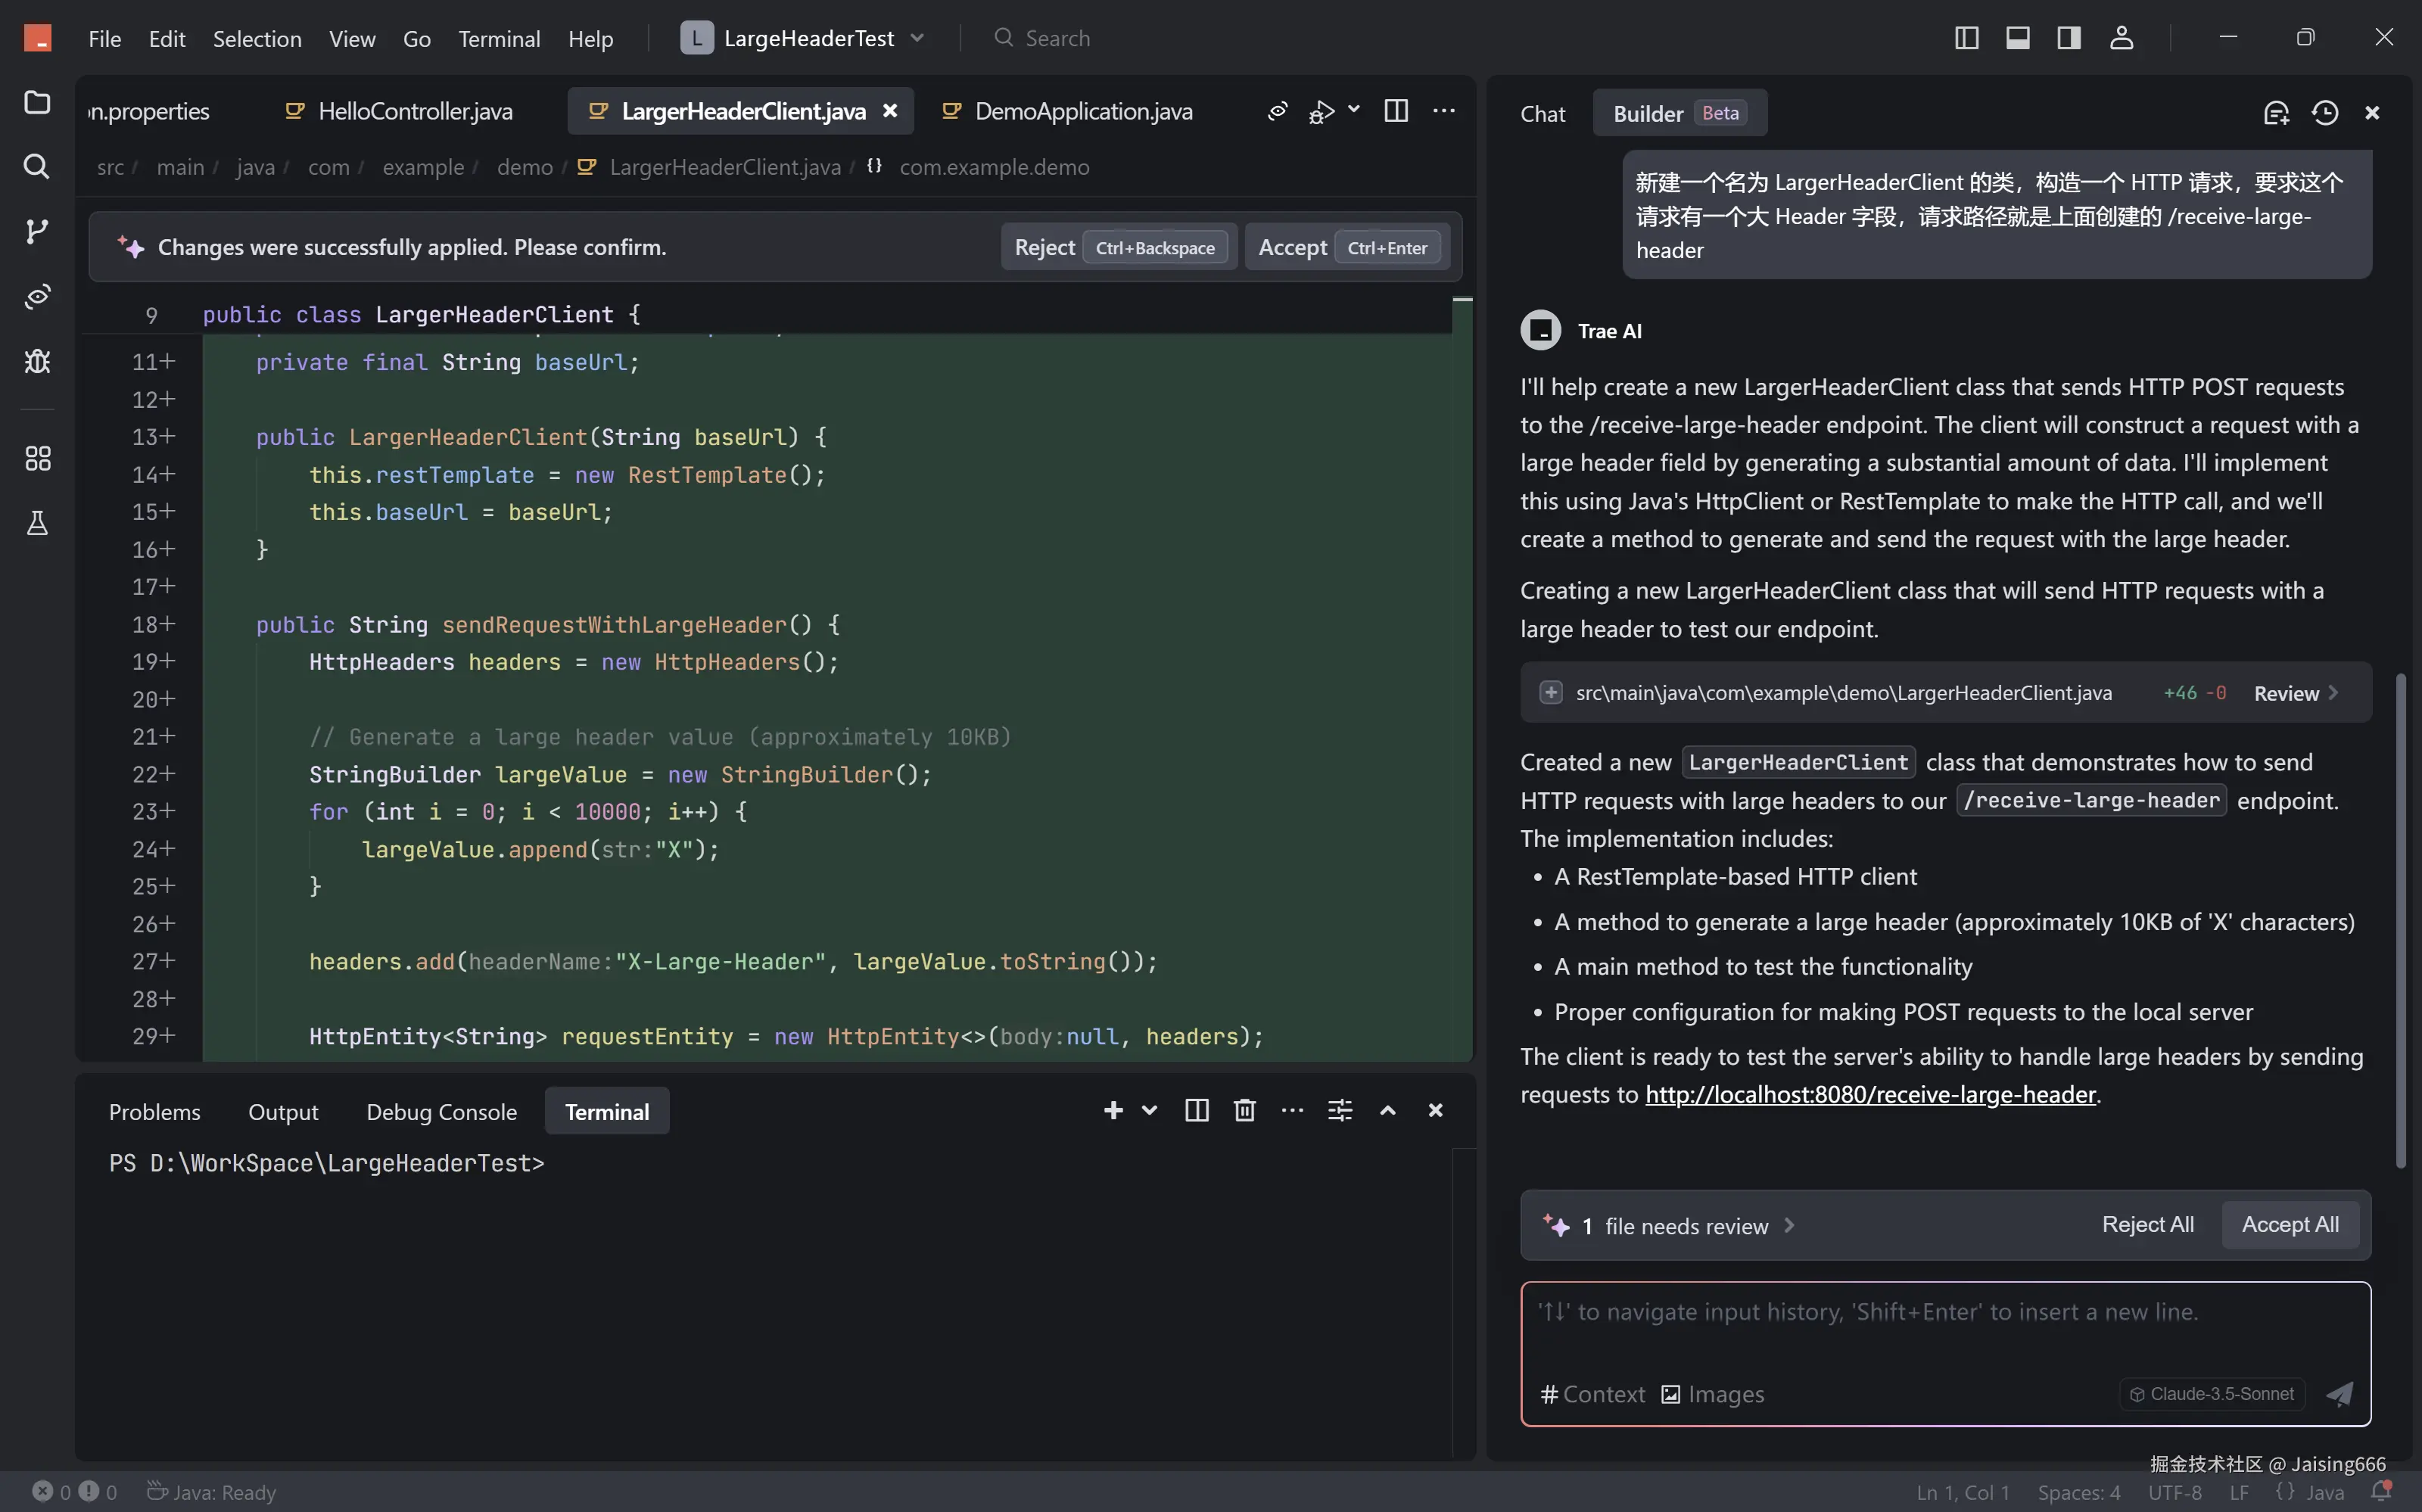Open the Source Control sidebar icon
Viewport: 2422px width, 1512px height.
37,231
